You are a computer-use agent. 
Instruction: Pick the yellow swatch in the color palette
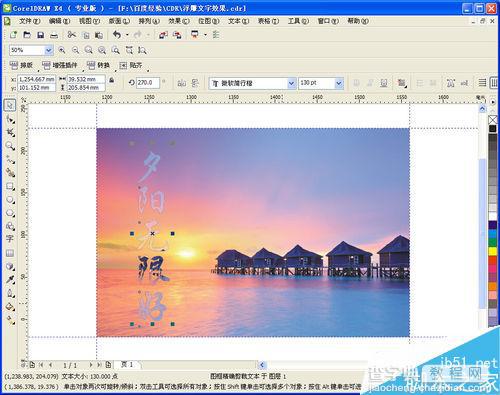coord(493,251)
